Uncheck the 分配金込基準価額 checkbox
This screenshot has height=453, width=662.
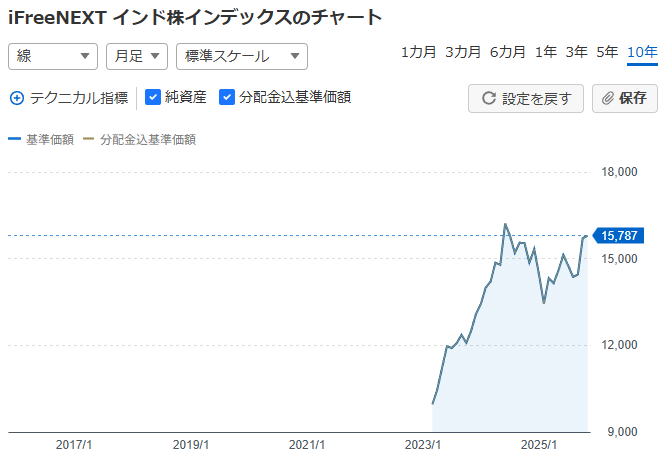click(x=227, y=97)
